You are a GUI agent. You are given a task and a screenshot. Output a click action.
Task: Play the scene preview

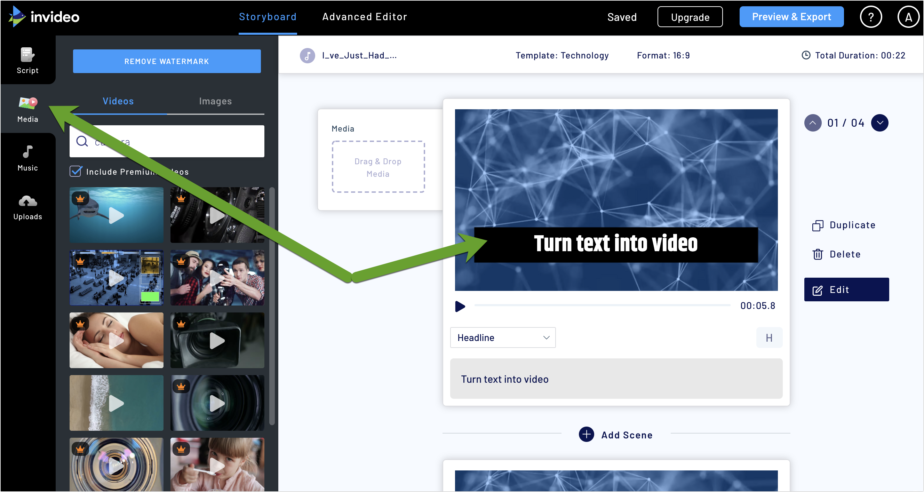pos(460,306)
